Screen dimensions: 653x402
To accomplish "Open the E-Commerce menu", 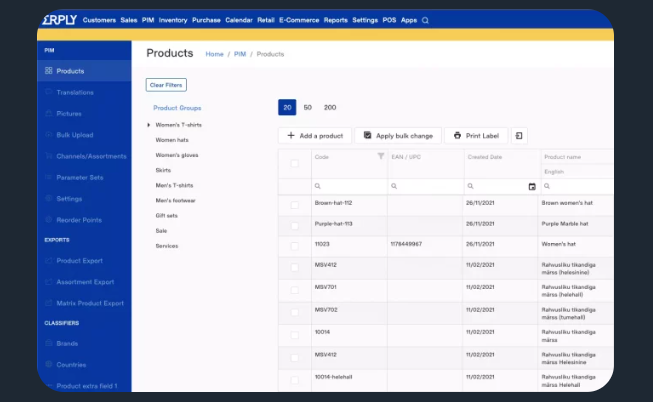I will [x=299, y=20].
